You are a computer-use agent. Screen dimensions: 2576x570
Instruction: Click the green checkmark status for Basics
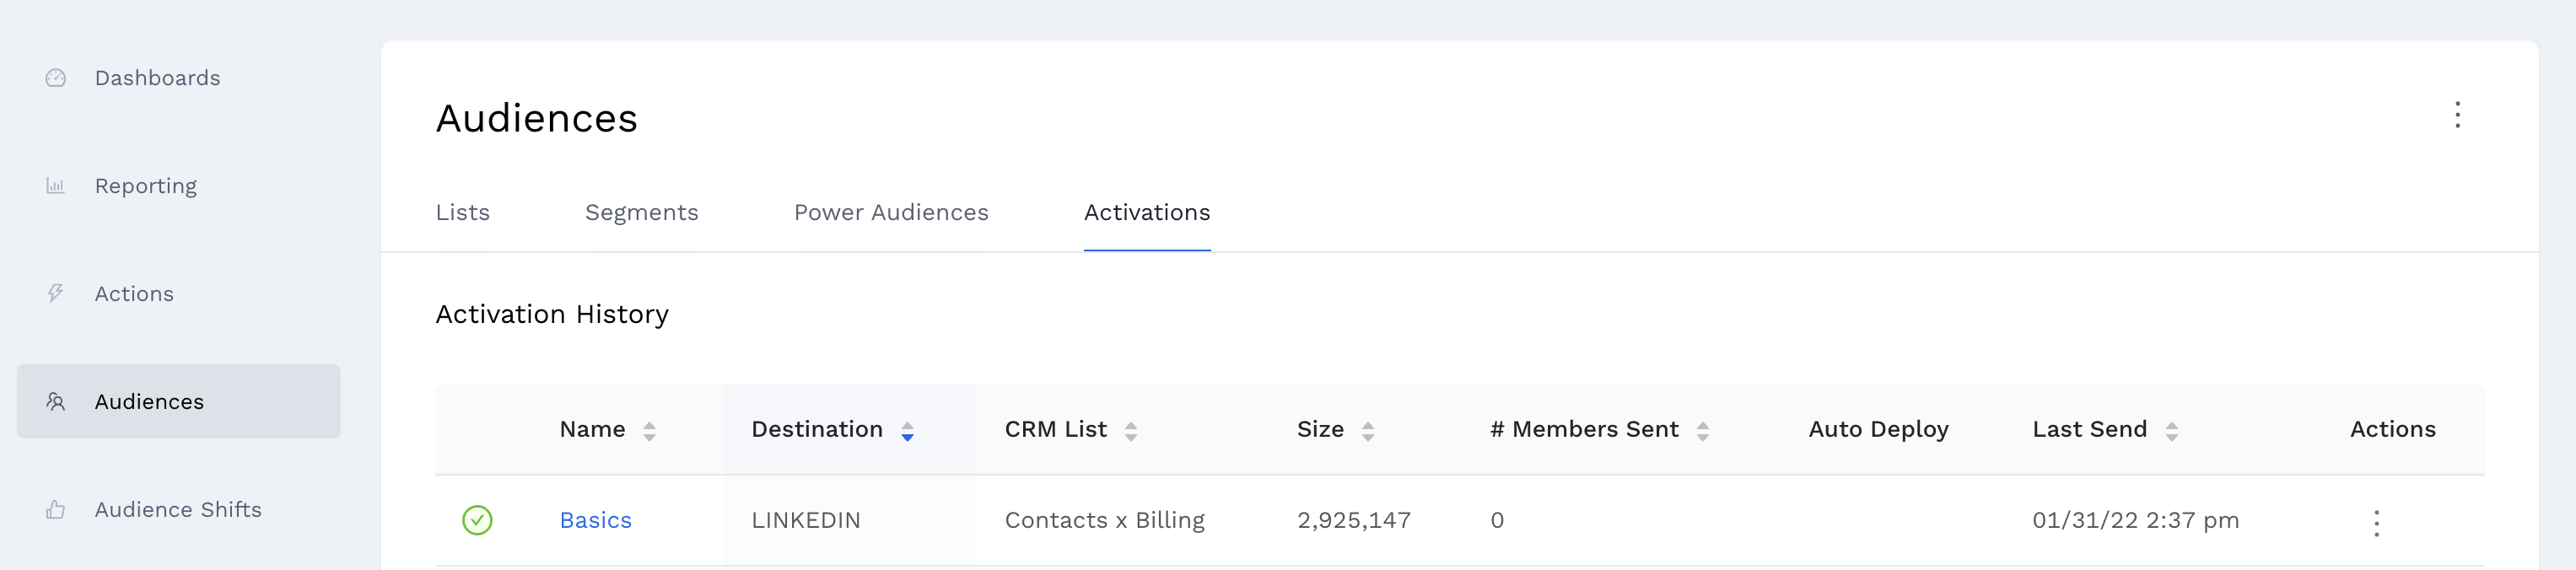[477, 520]
